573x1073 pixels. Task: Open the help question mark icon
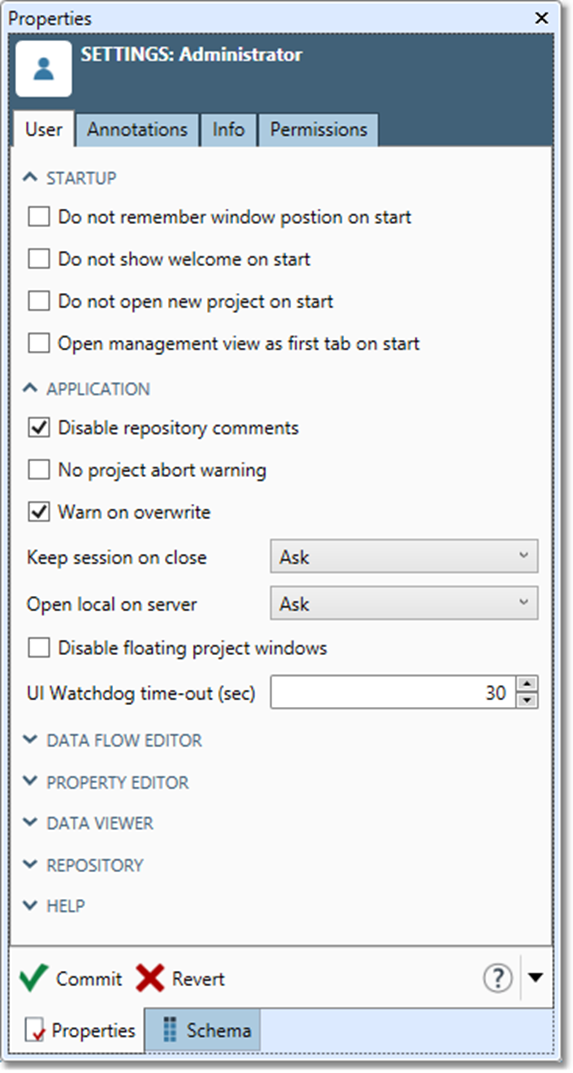point(498,978)
